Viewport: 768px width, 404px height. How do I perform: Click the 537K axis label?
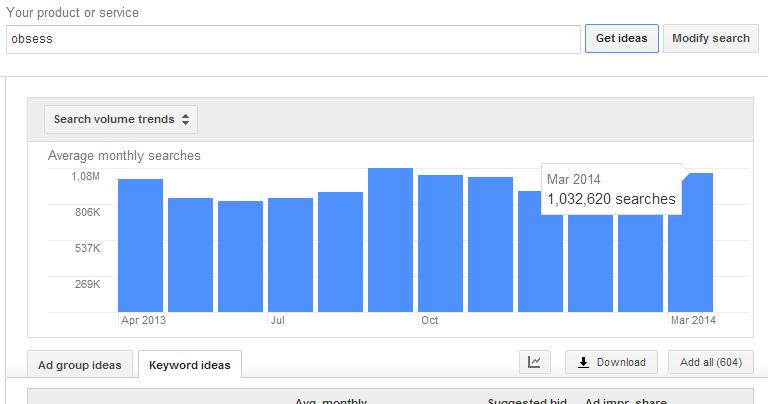click(x=87, y=248)
